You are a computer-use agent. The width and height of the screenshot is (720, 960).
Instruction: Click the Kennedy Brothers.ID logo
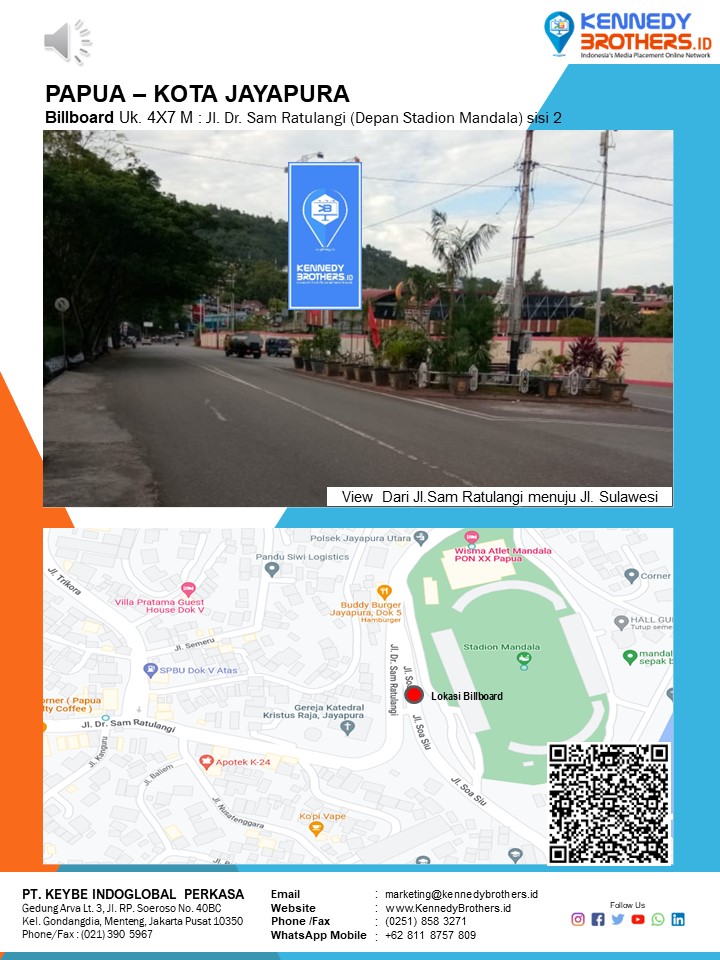628,35
